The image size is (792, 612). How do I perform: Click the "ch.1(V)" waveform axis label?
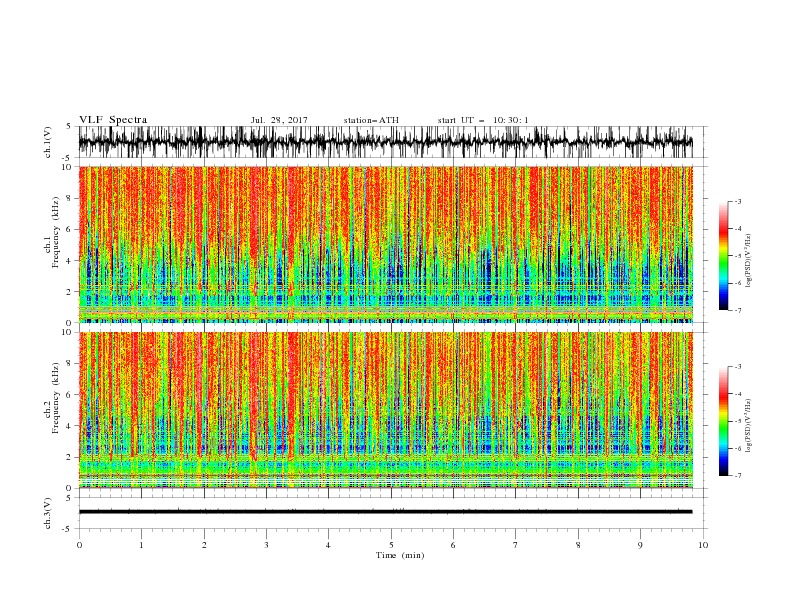point(48,142)
